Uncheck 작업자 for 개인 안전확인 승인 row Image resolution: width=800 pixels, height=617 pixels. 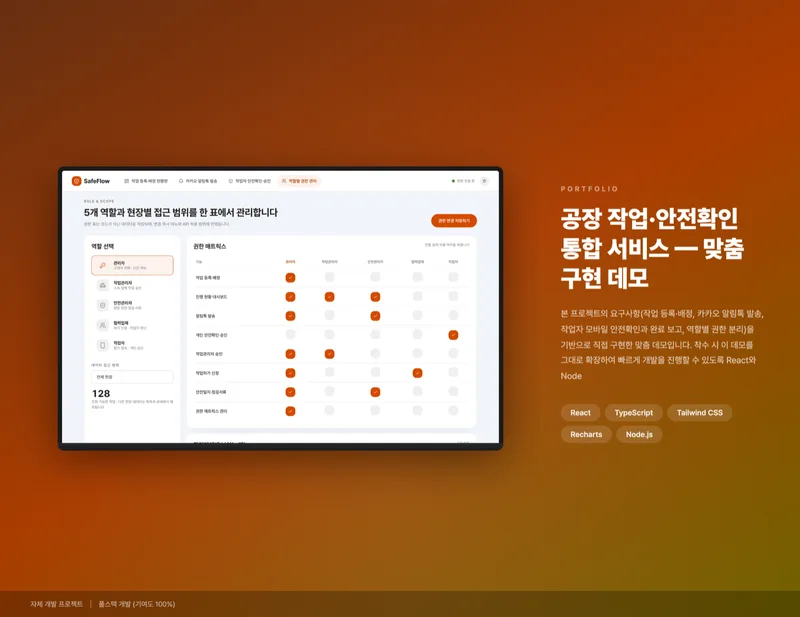coord(453,335)
